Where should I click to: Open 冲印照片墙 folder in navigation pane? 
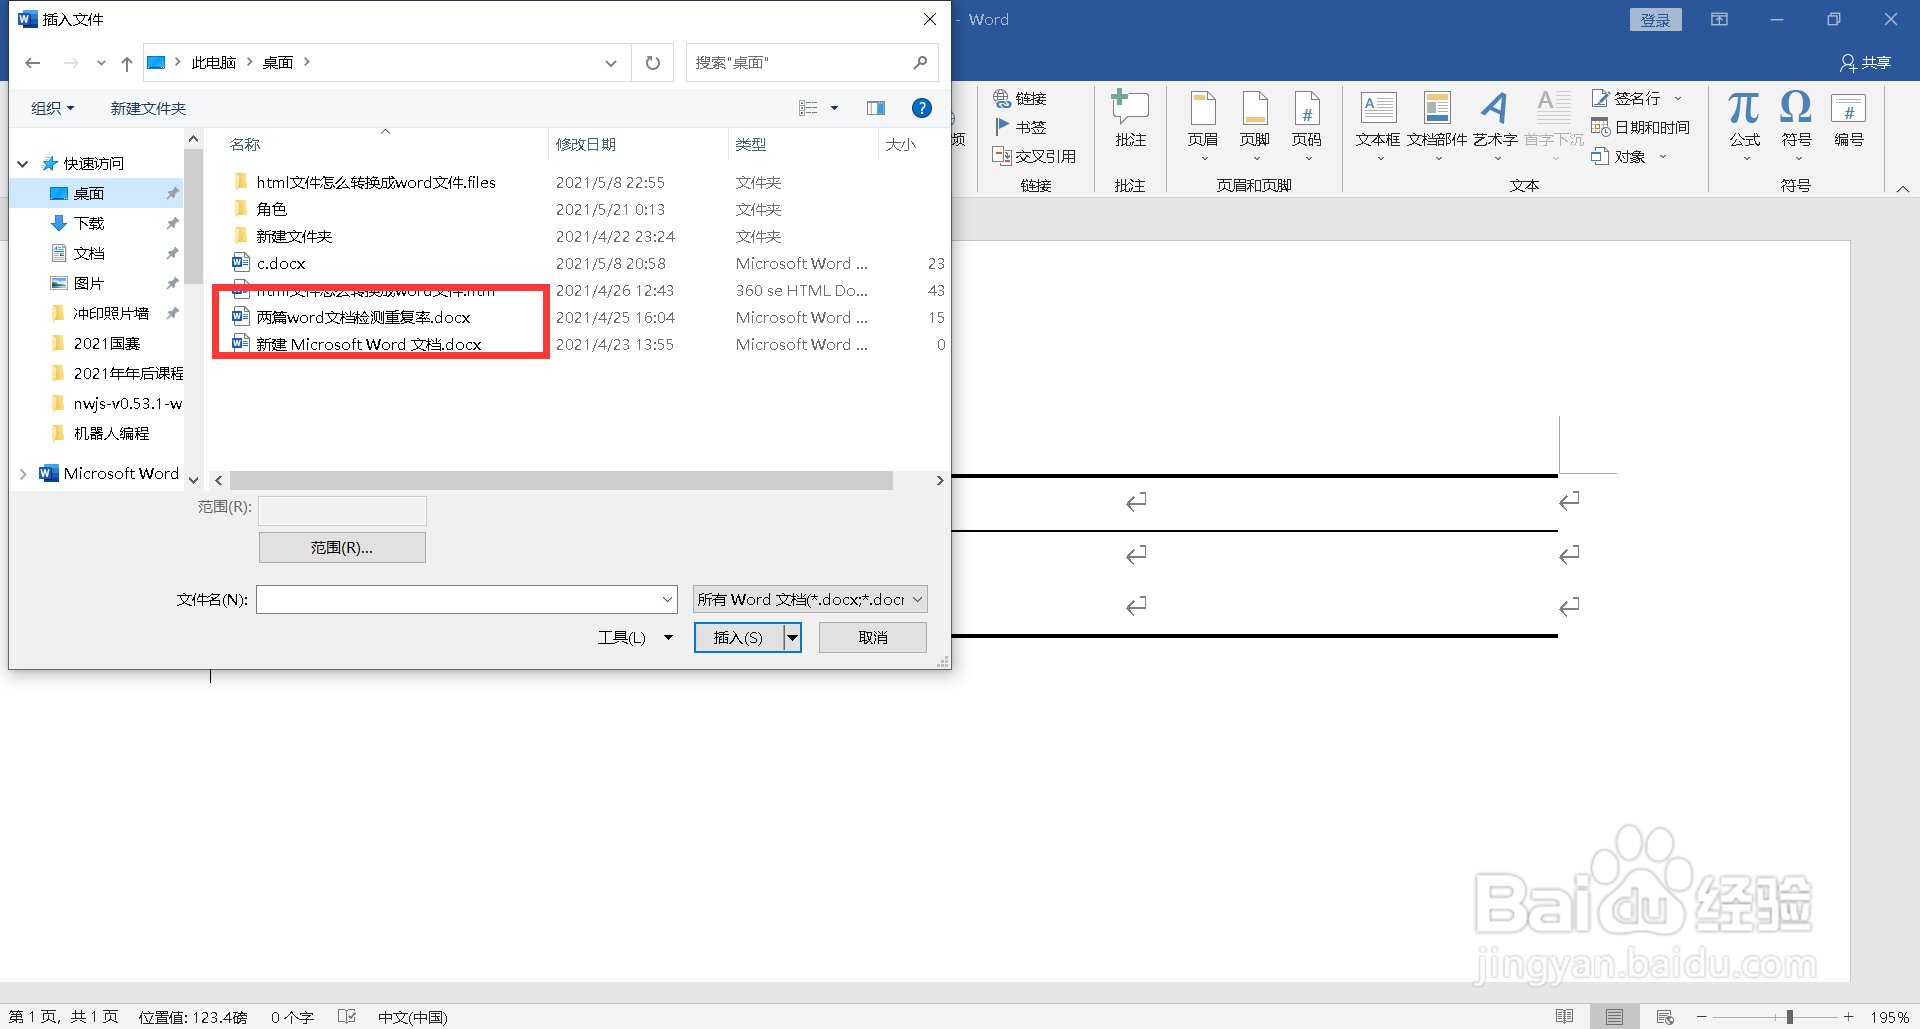(x=111, y=313)
